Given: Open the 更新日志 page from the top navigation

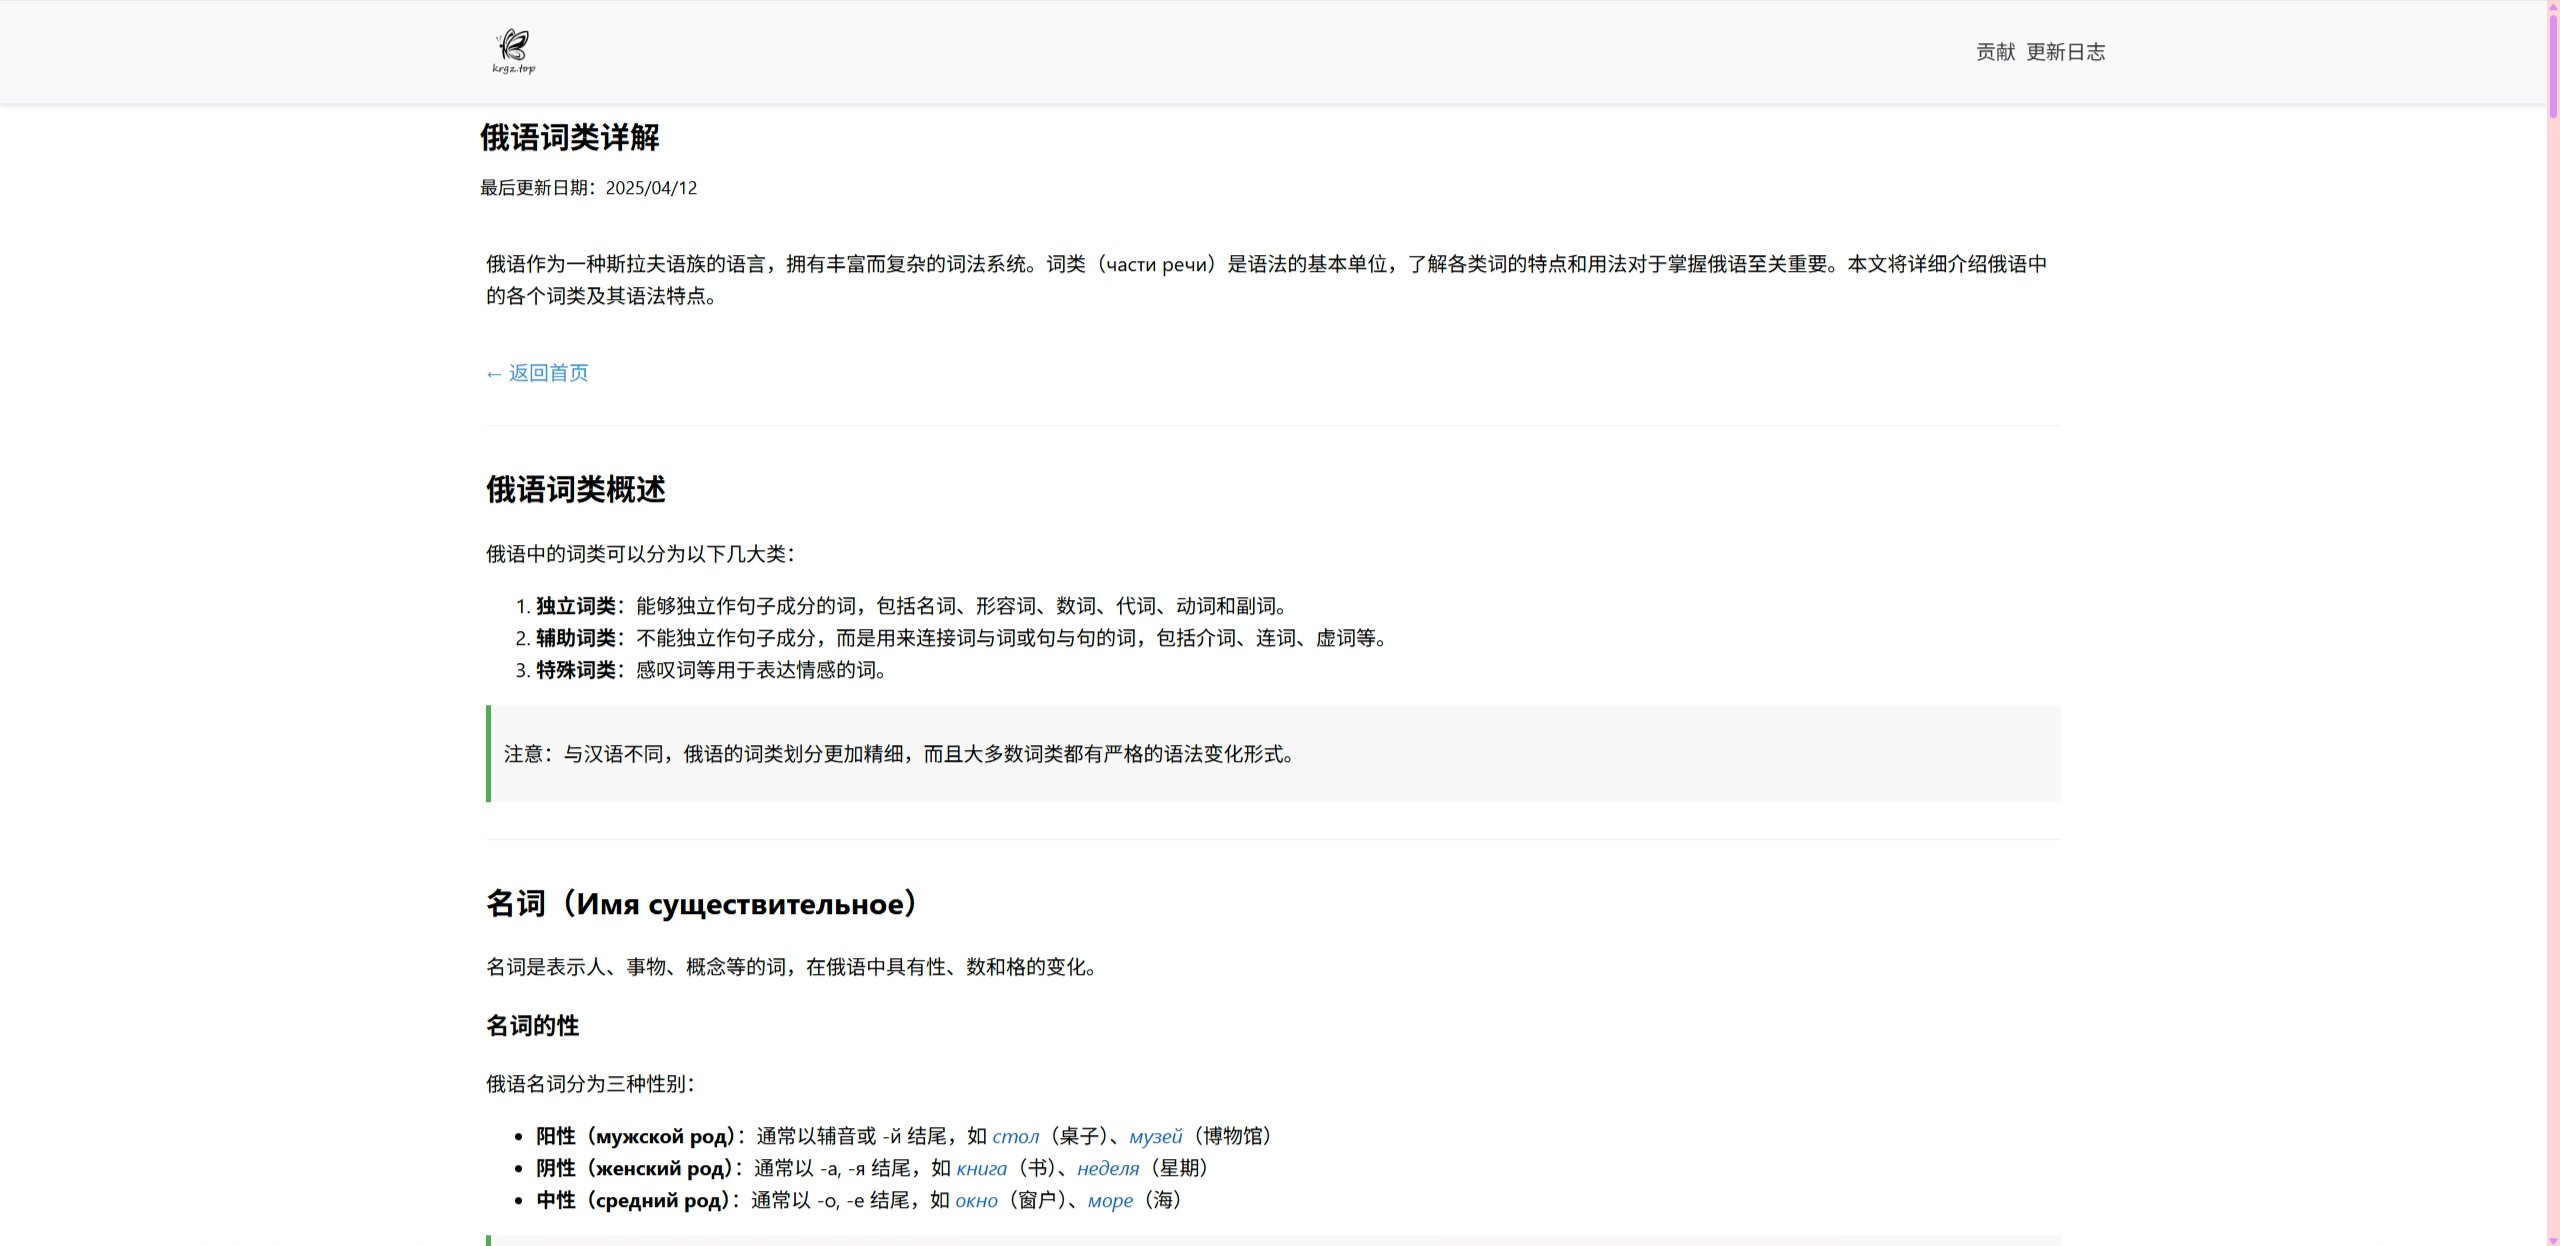Looking at the screenshot, I should tap(2066, 51).
